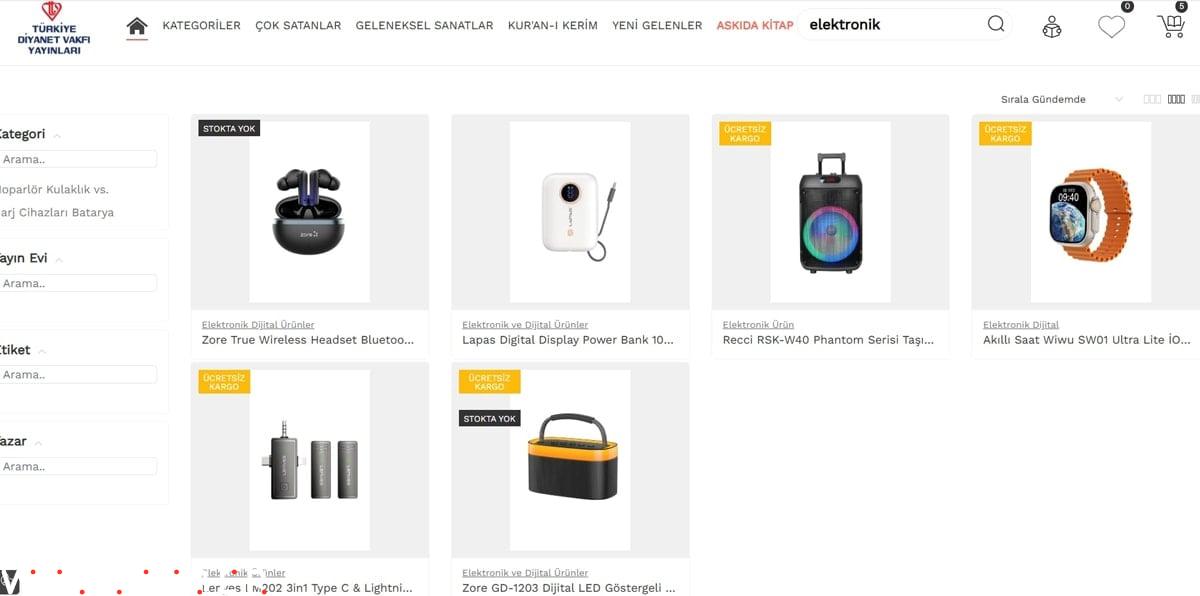Go to ASKIDA KİTAP page
The width and height of the screenshot is (1200, 596).
(755, 26)
